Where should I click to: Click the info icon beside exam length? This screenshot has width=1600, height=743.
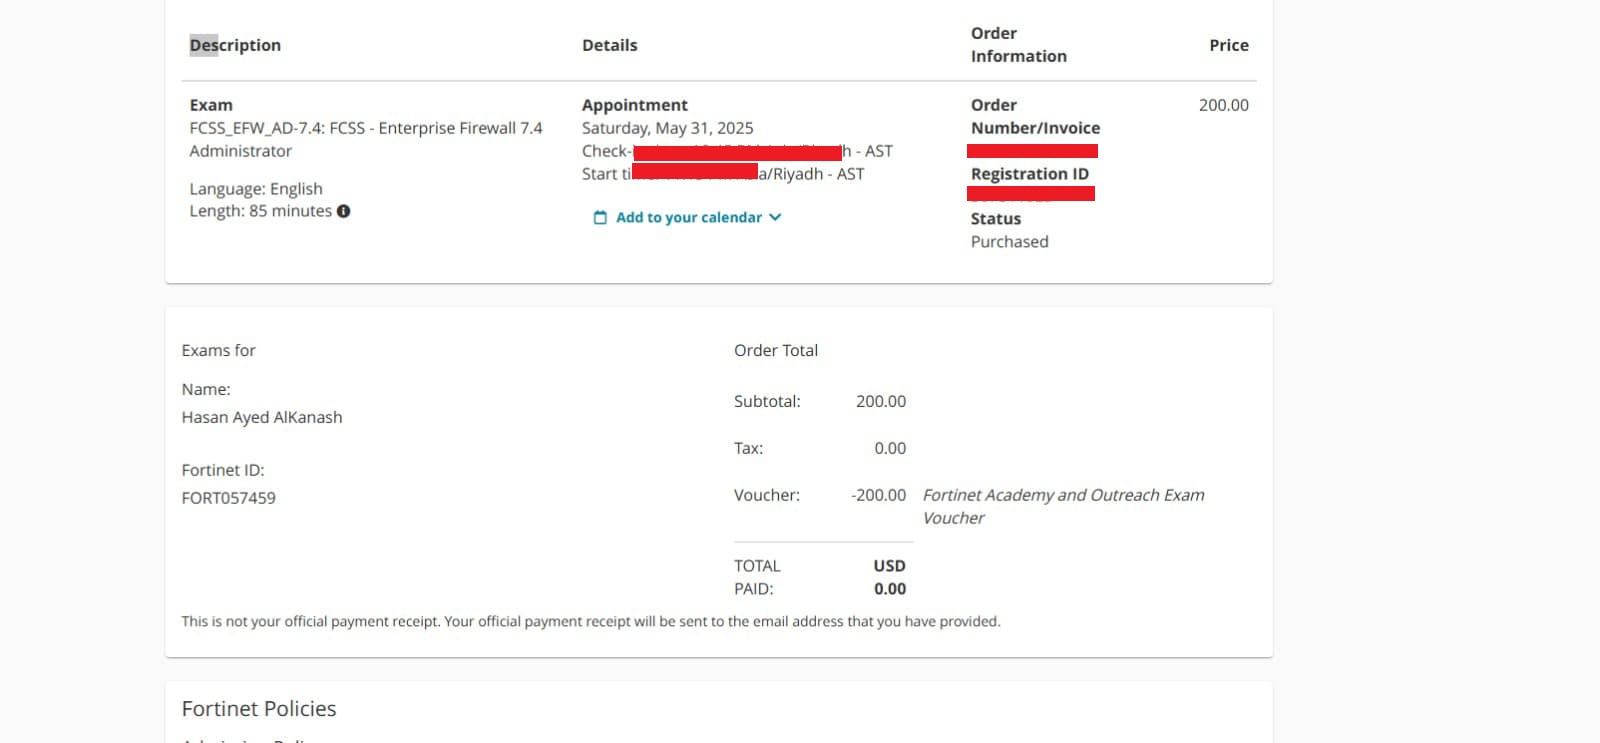[x=343, y=211]
